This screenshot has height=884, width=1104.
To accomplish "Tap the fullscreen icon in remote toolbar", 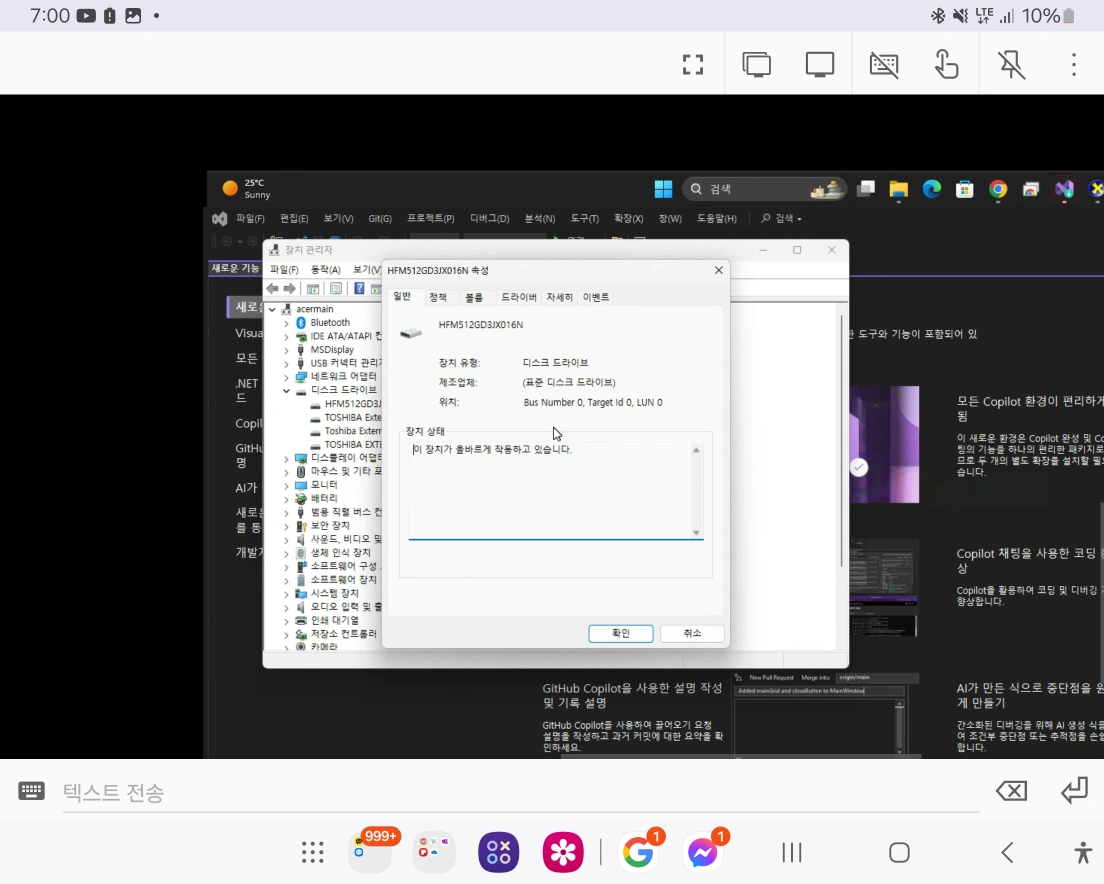I will click(693, 65).
